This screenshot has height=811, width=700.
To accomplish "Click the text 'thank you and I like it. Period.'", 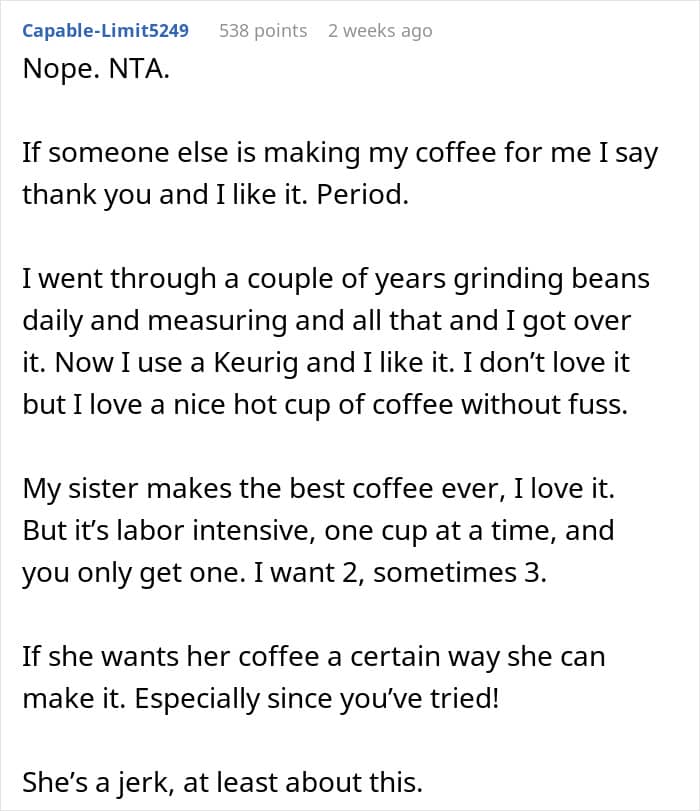I will (x=215, y=195).
